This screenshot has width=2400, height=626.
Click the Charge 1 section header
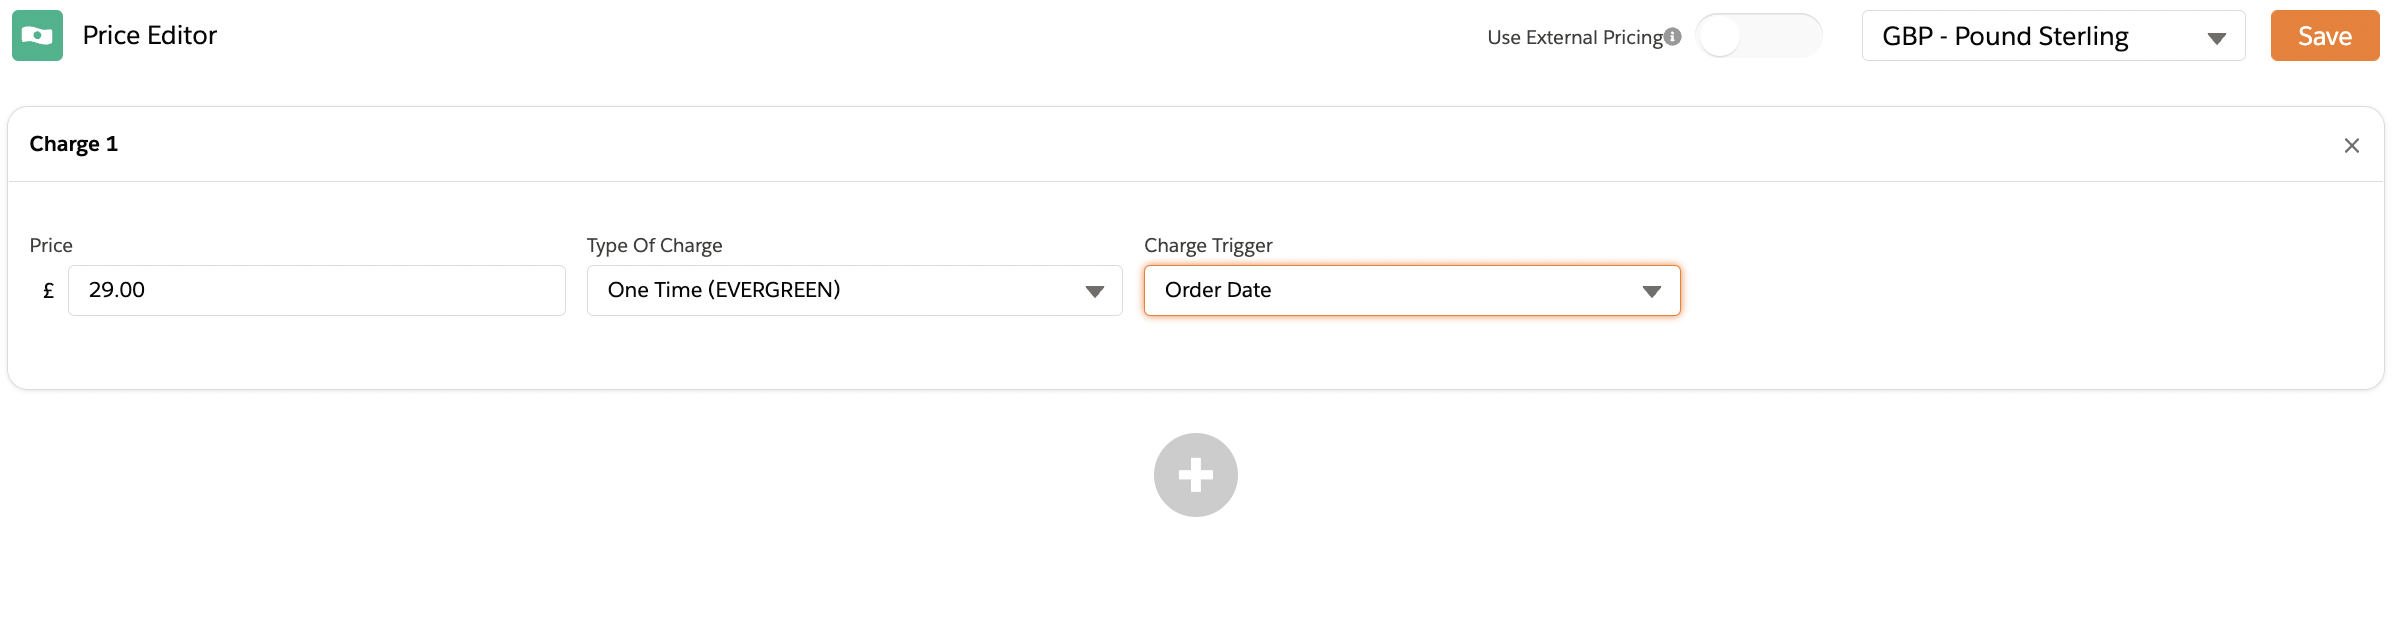[74, 144]
